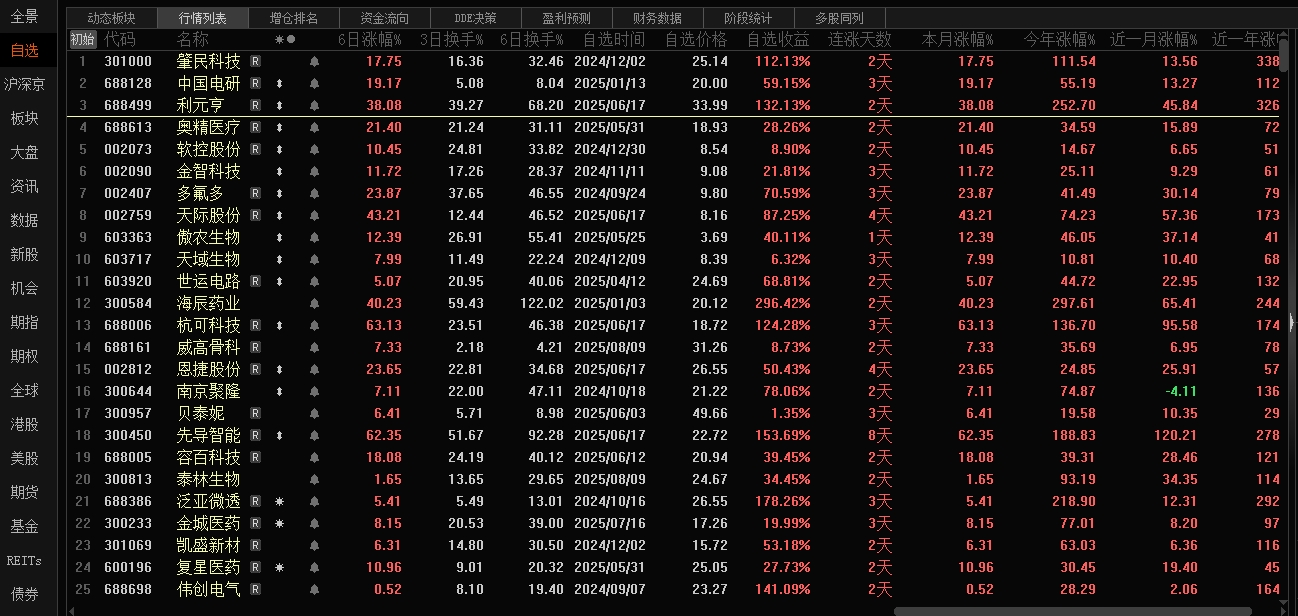Click the alert bell icon for 海辰药业

coord(314,303)
